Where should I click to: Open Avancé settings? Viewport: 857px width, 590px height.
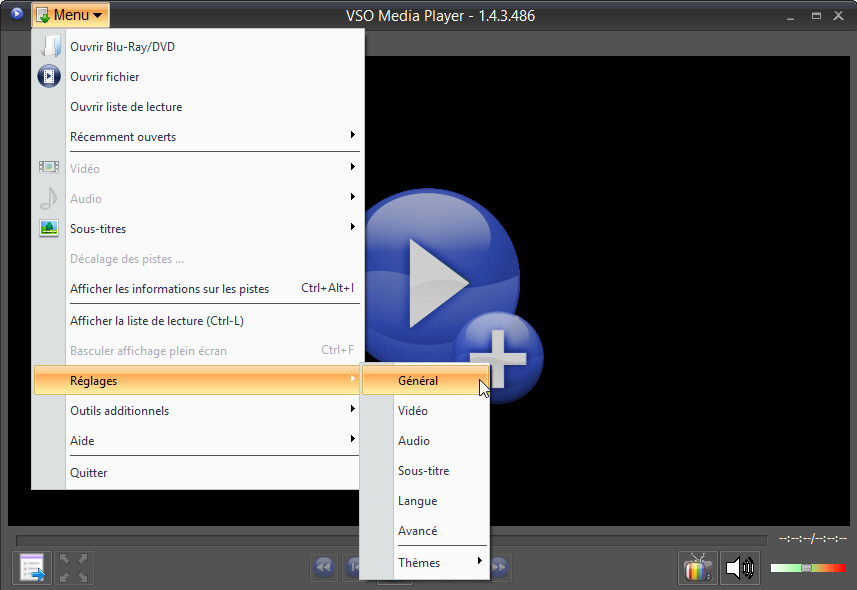(x=425, y=530)
